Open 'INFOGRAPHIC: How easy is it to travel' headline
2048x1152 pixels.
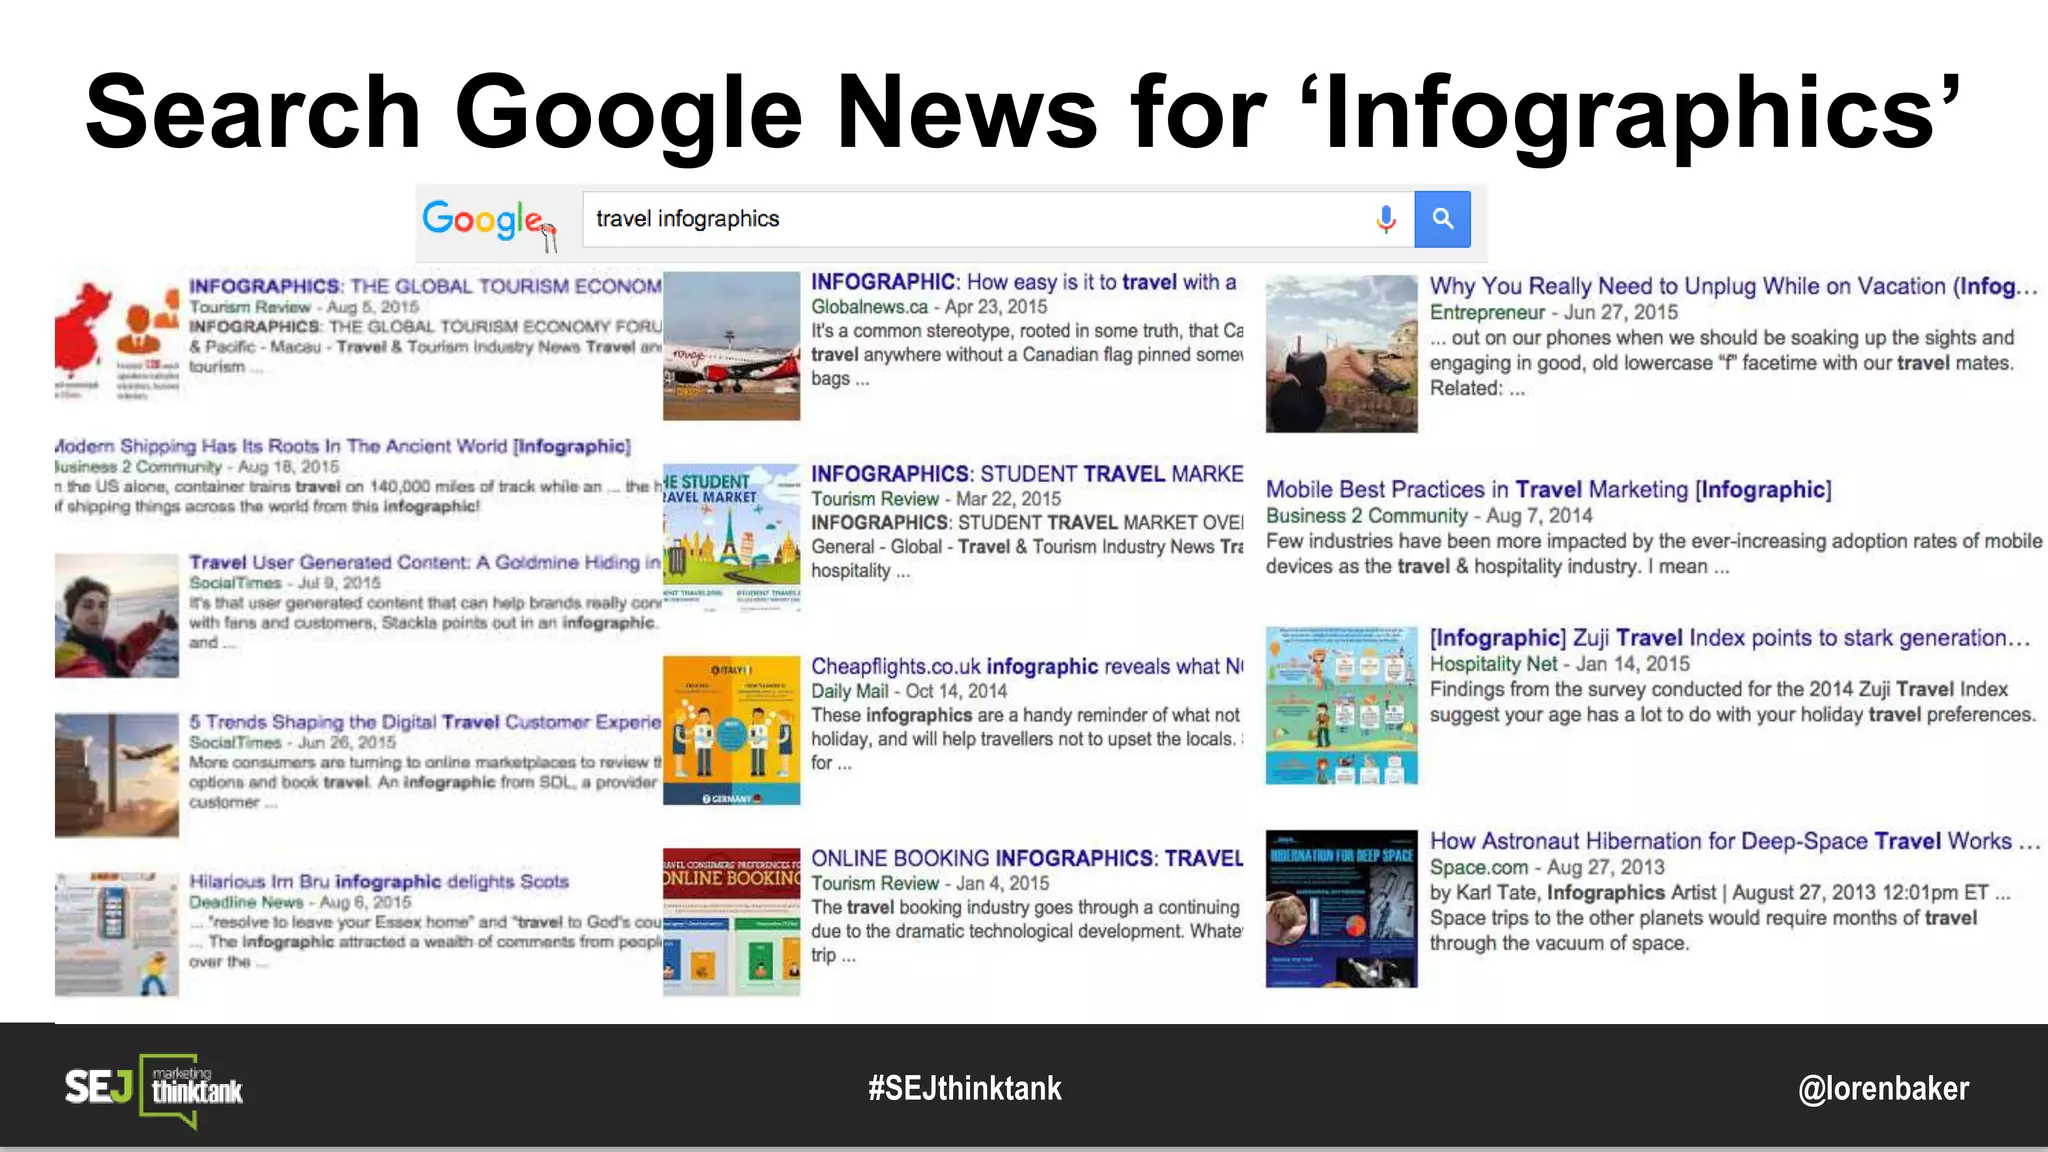1024,282
